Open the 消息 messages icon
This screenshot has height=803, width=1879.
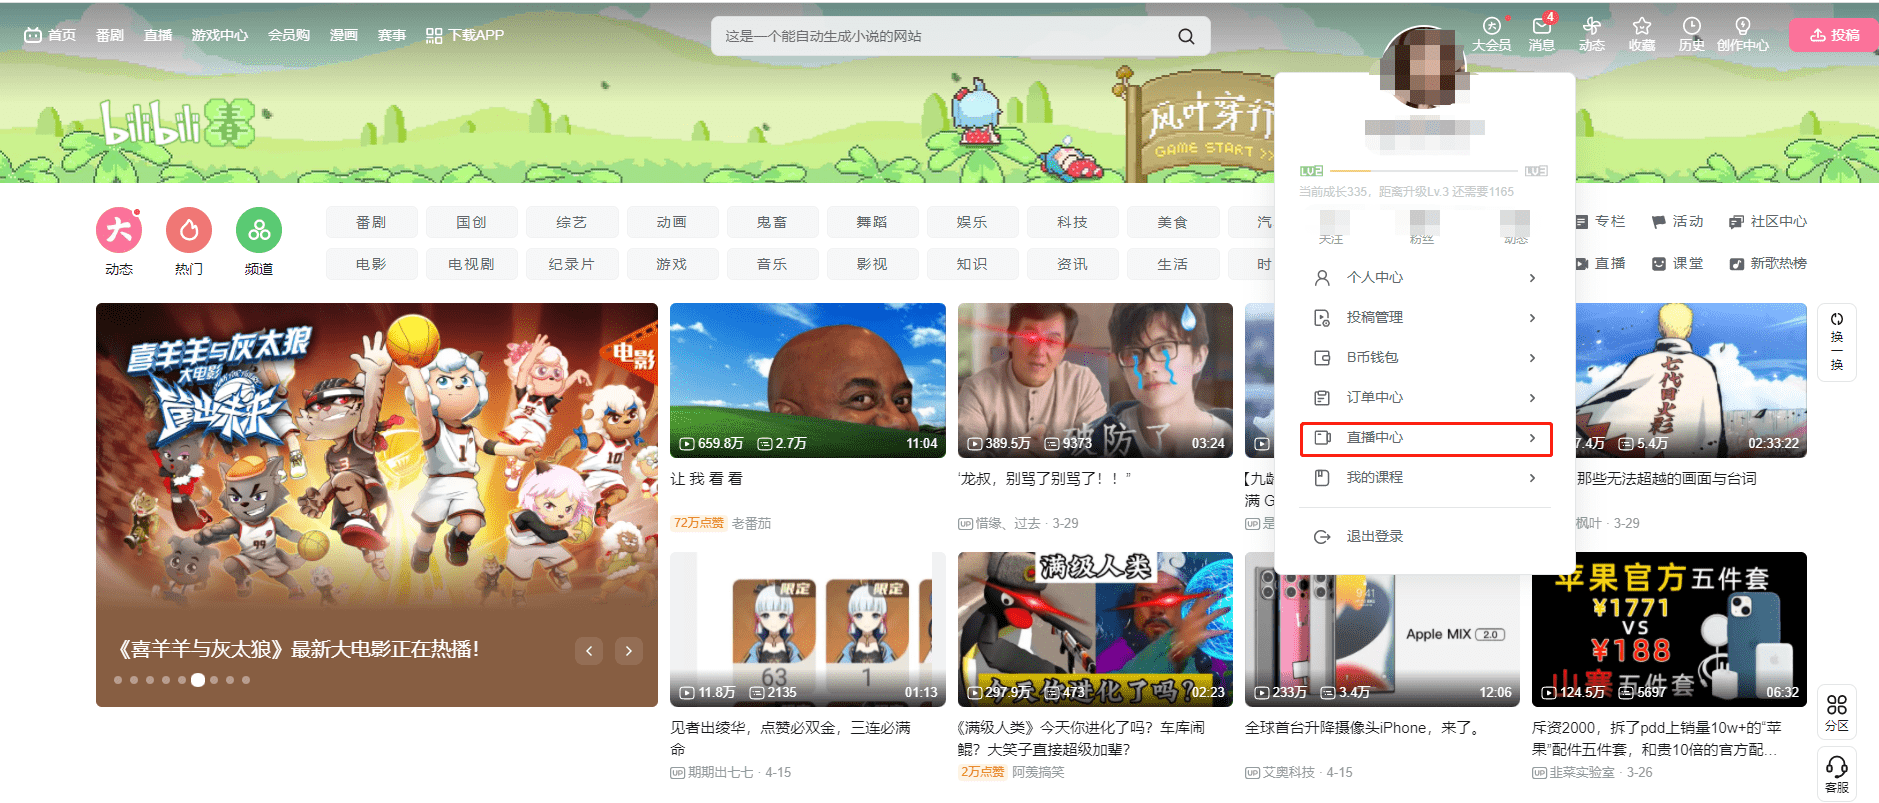(x=1541, y=28)
